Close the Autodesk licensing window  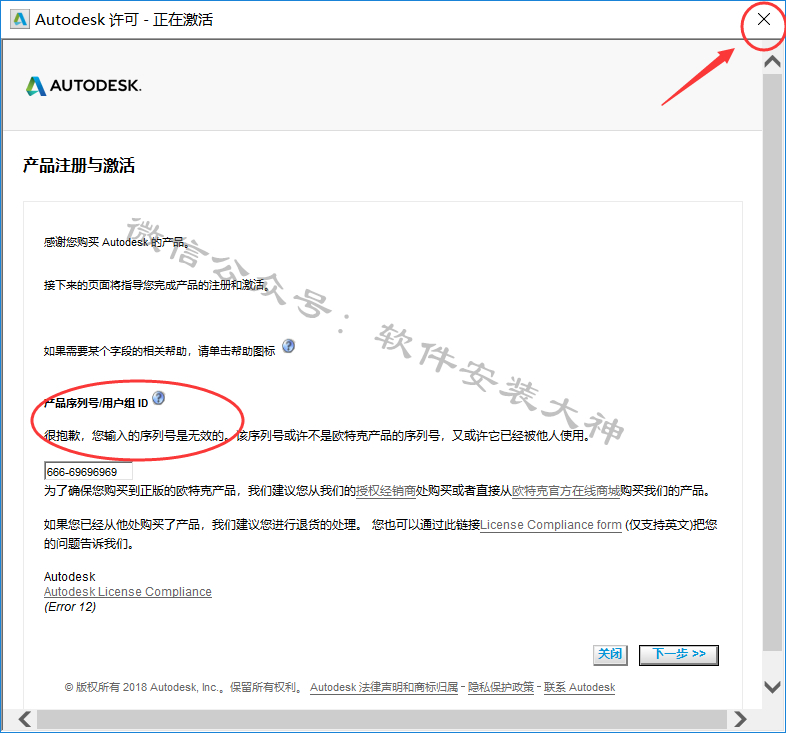pyautogui.click(x=763, y=20)
